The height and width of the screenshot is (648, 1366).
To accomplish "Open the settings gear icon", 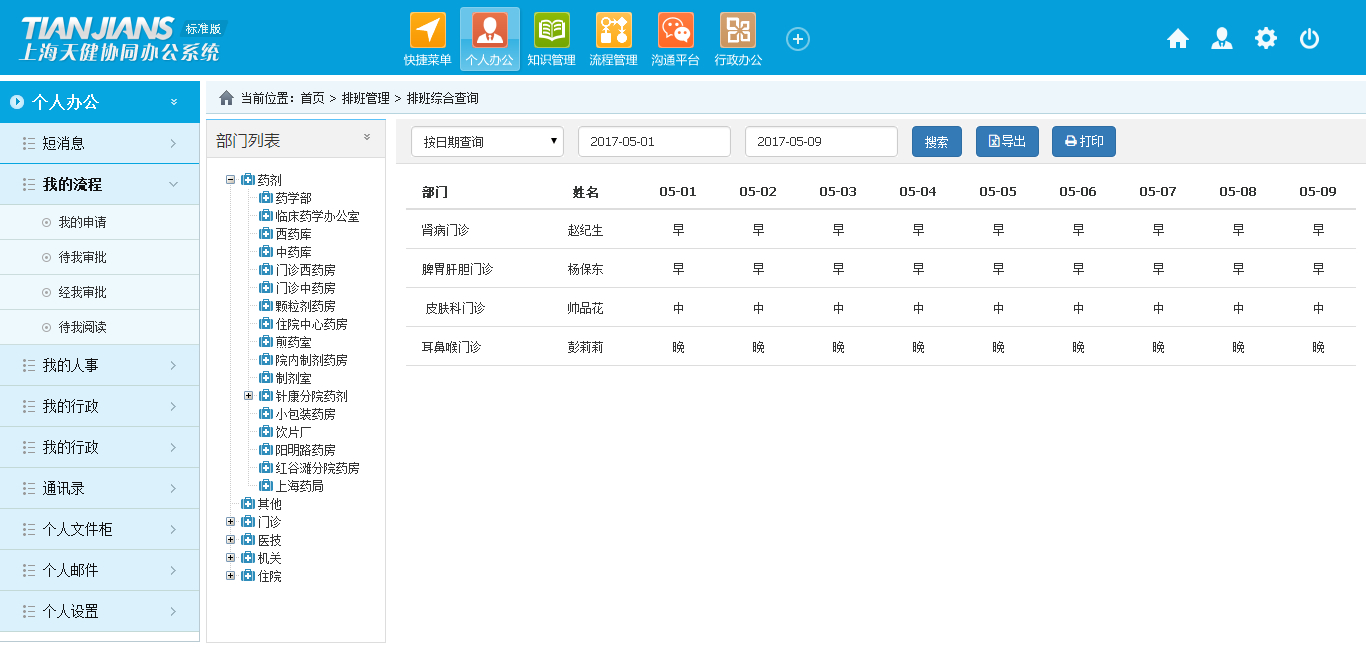I will pyautogui.click(x=1265, y=38).
